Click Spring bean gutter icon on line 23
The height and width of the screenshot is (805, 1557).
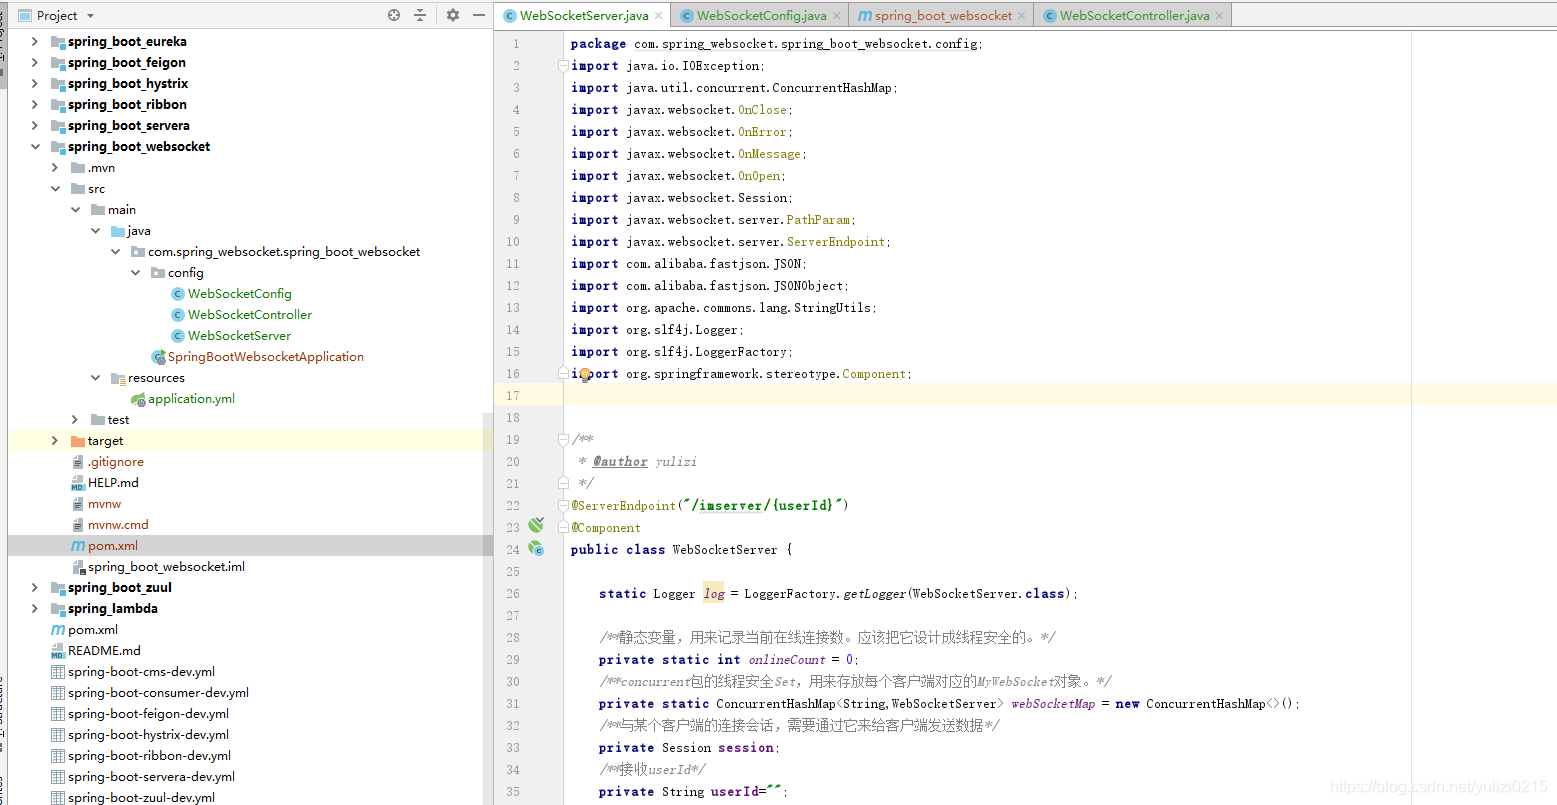point(536,525)
